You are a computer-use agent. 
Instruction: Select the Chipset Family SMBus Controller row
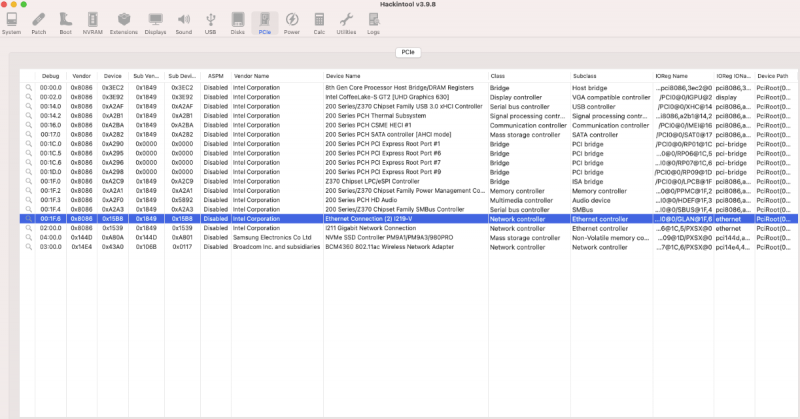(x=409, y=209)
